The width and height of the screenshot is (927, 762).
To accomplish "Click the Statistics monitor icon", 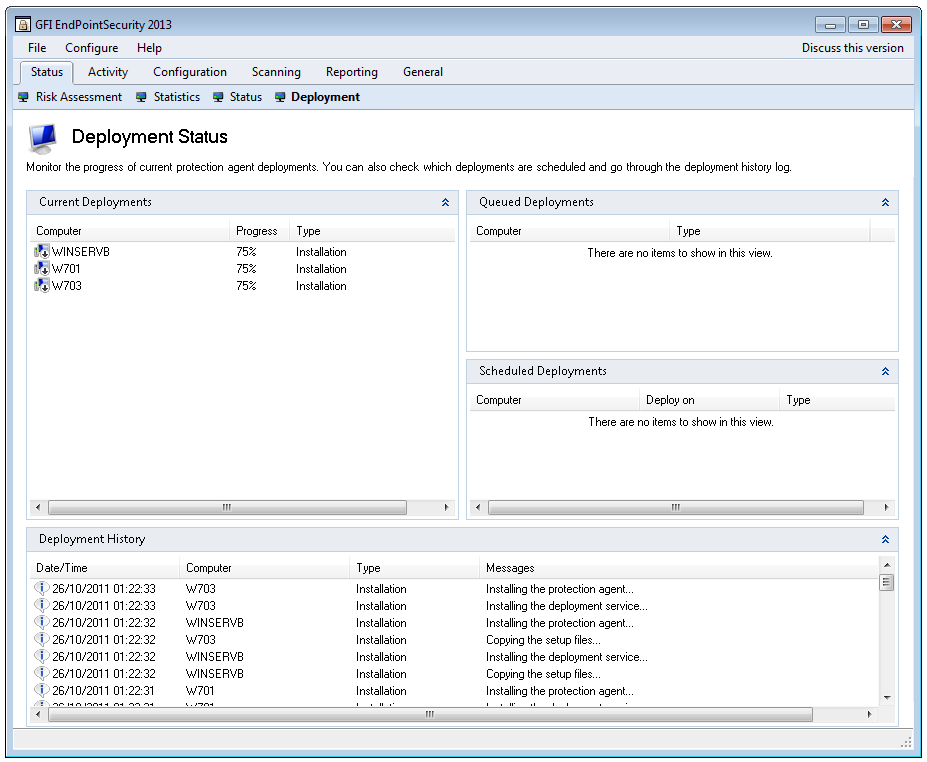I will tap(141, 97).
